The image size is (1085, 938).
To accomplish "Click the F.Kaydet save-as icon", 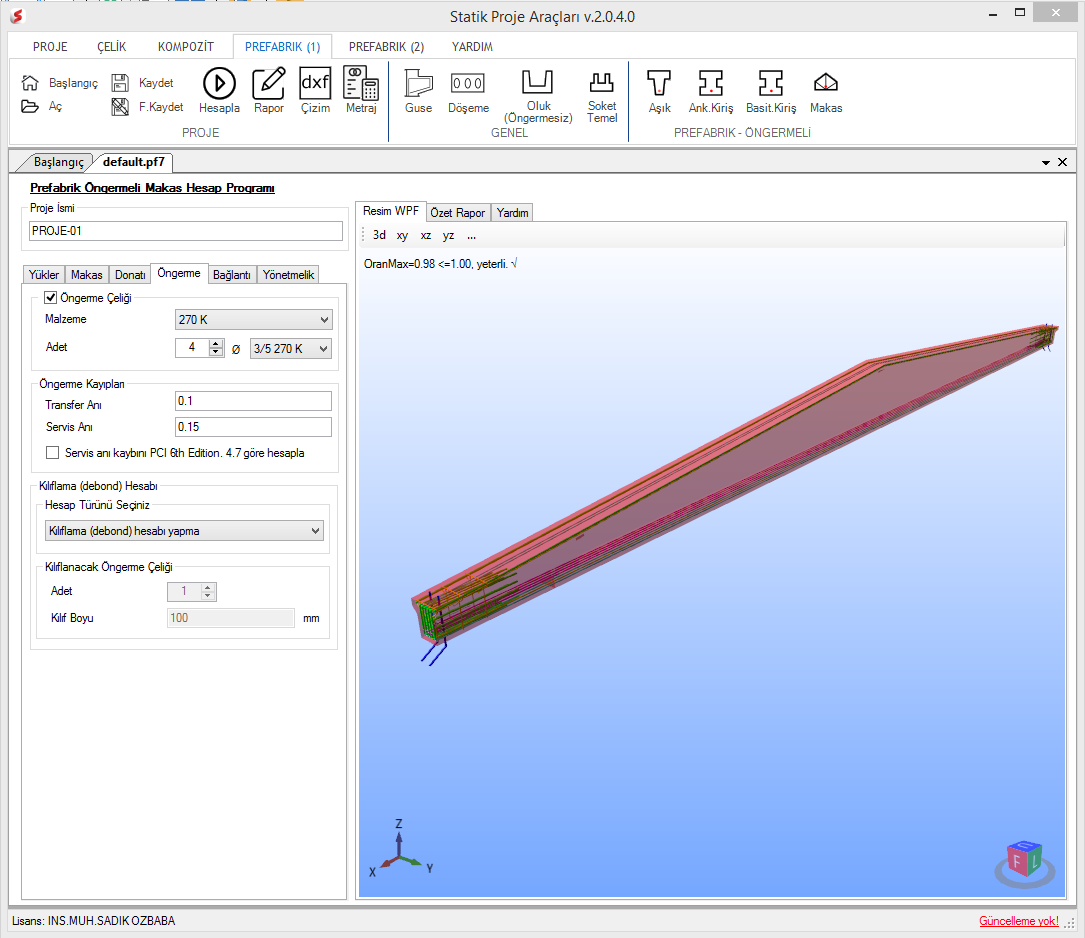I will coord(120,107).
